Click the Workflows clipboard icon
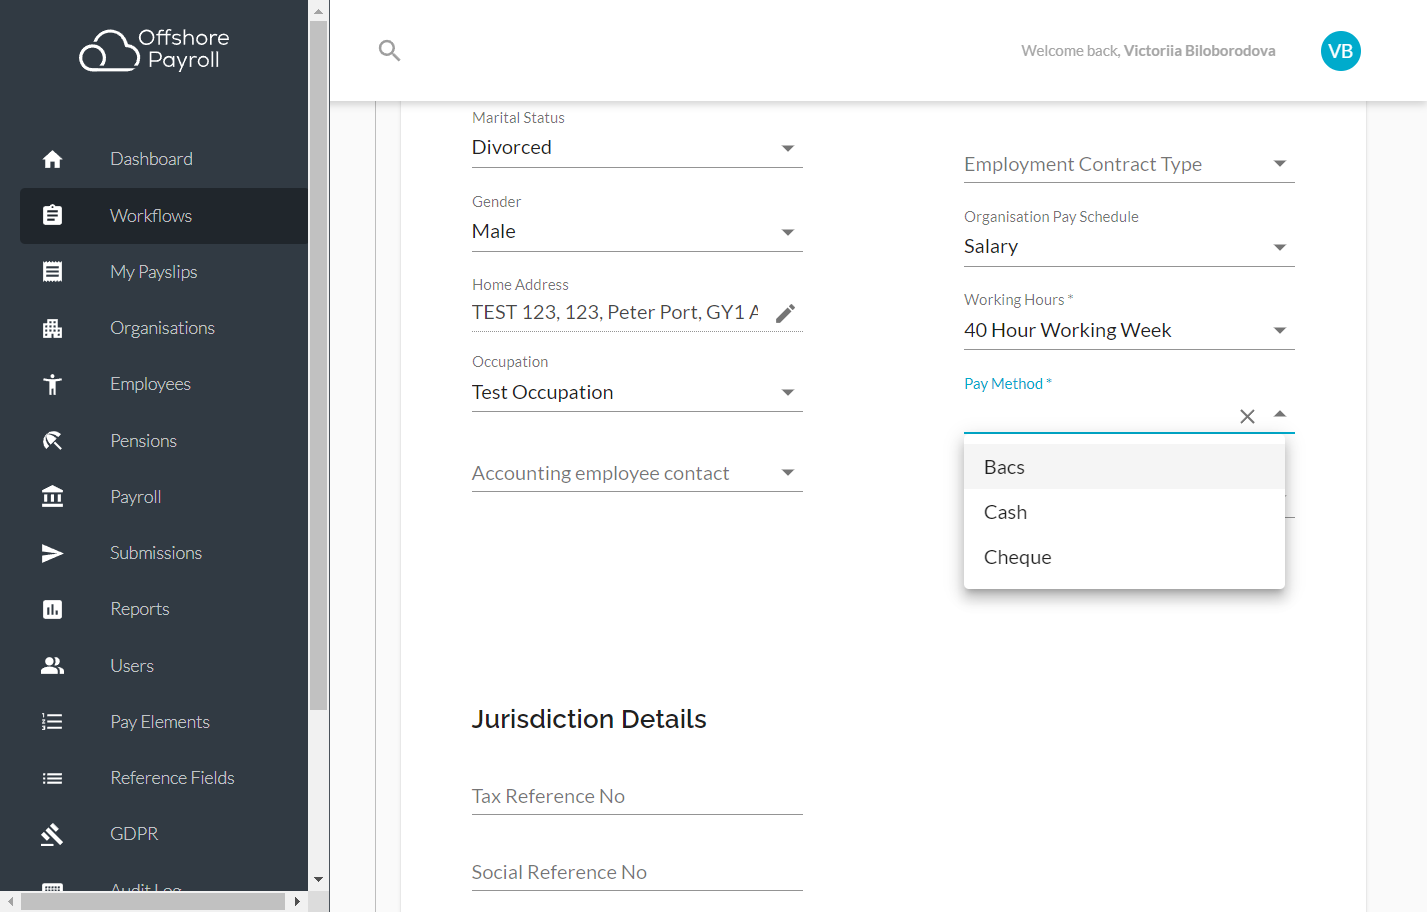This screenshot has height=912, width=1427. pos(53,215)
